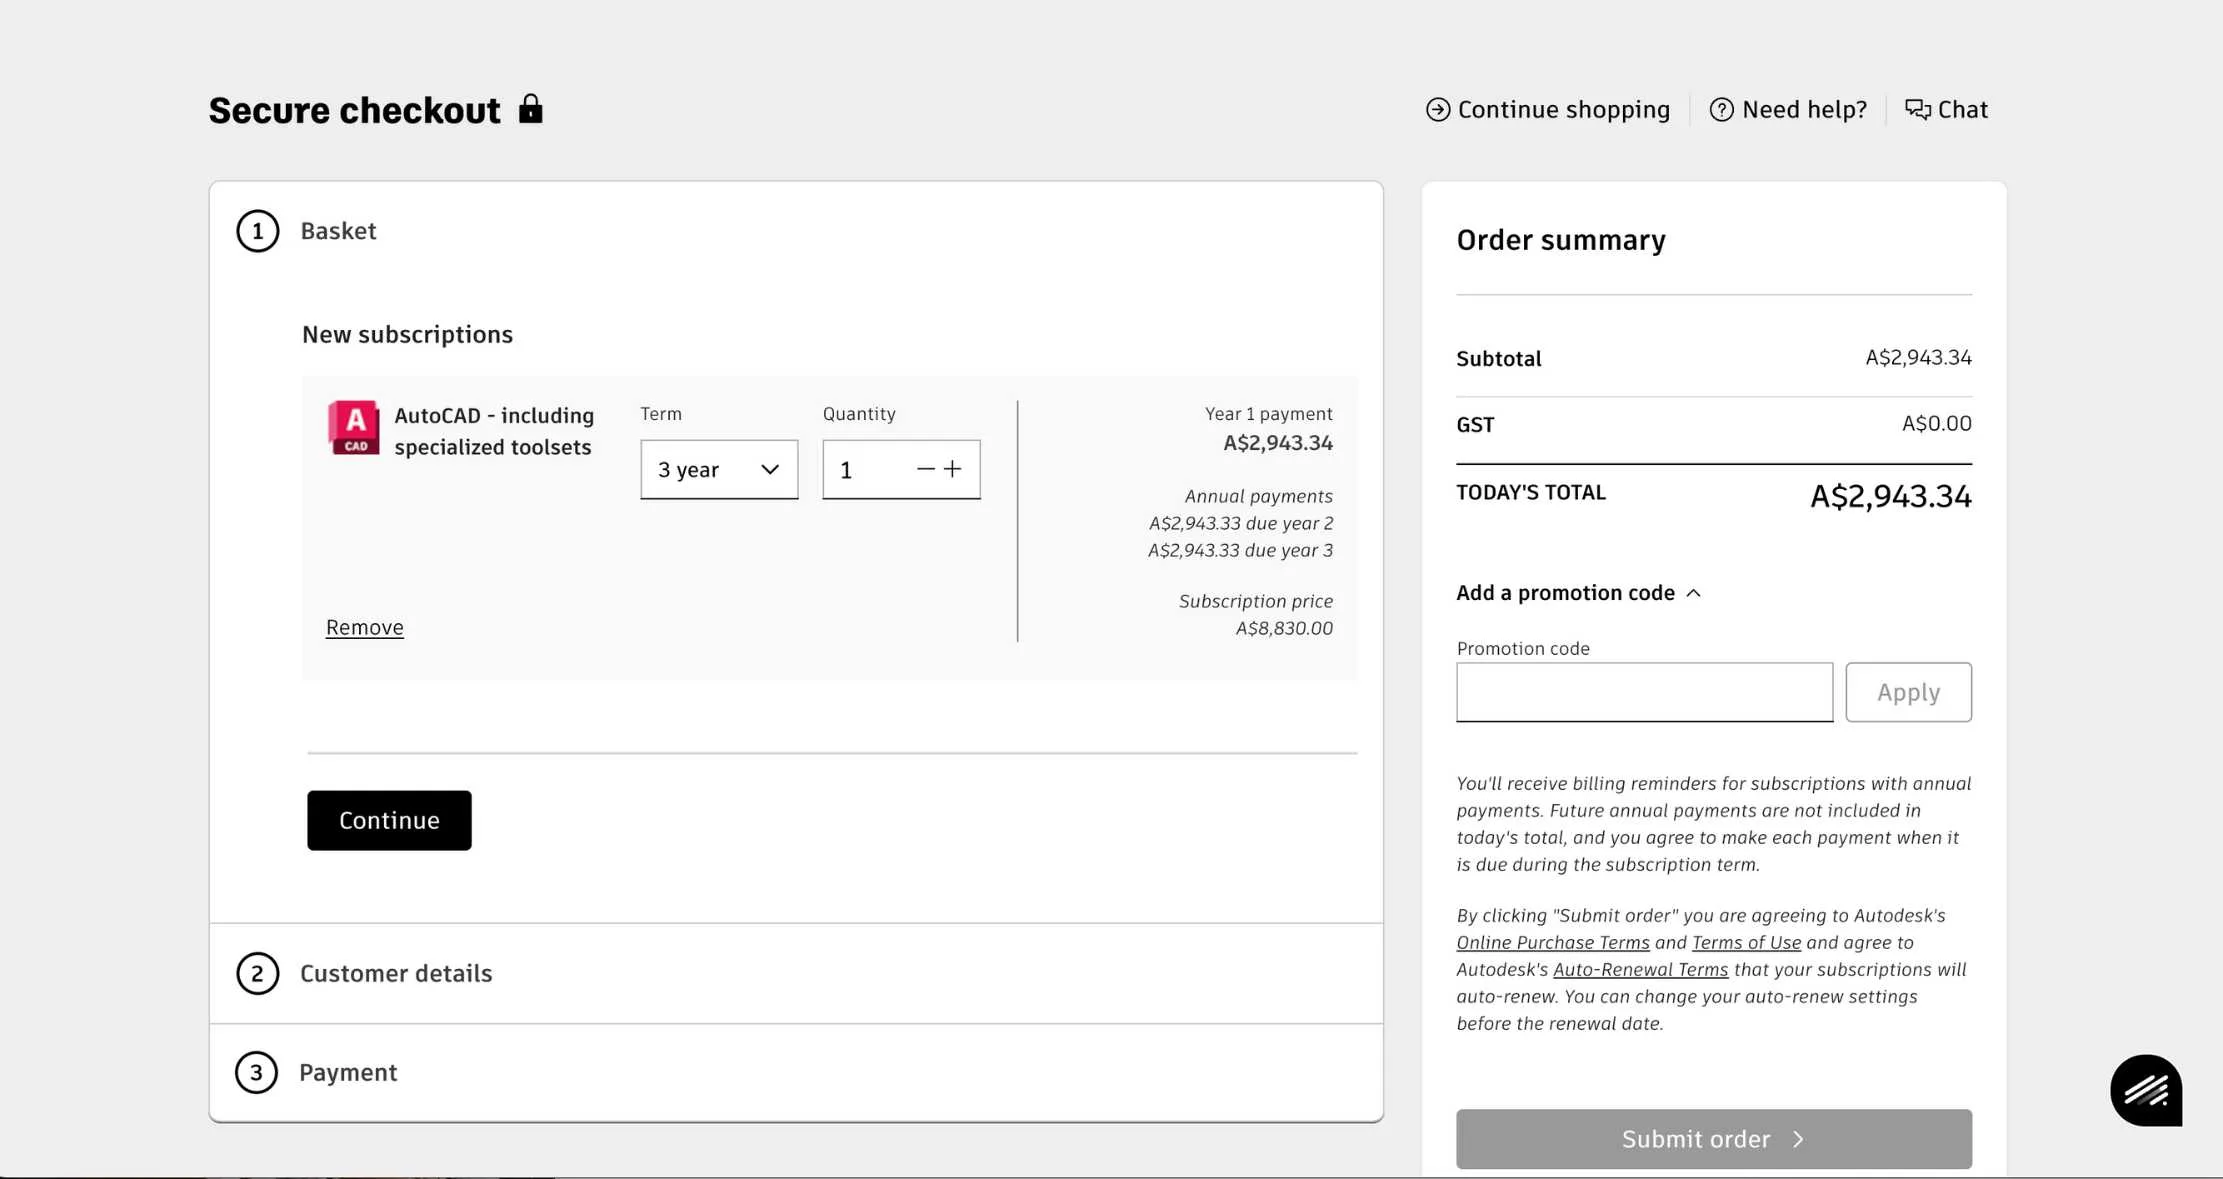Screen dimensions: 2223x1179
Task: Click the circled number 1 Basket step icon
Action: [257, 230]
